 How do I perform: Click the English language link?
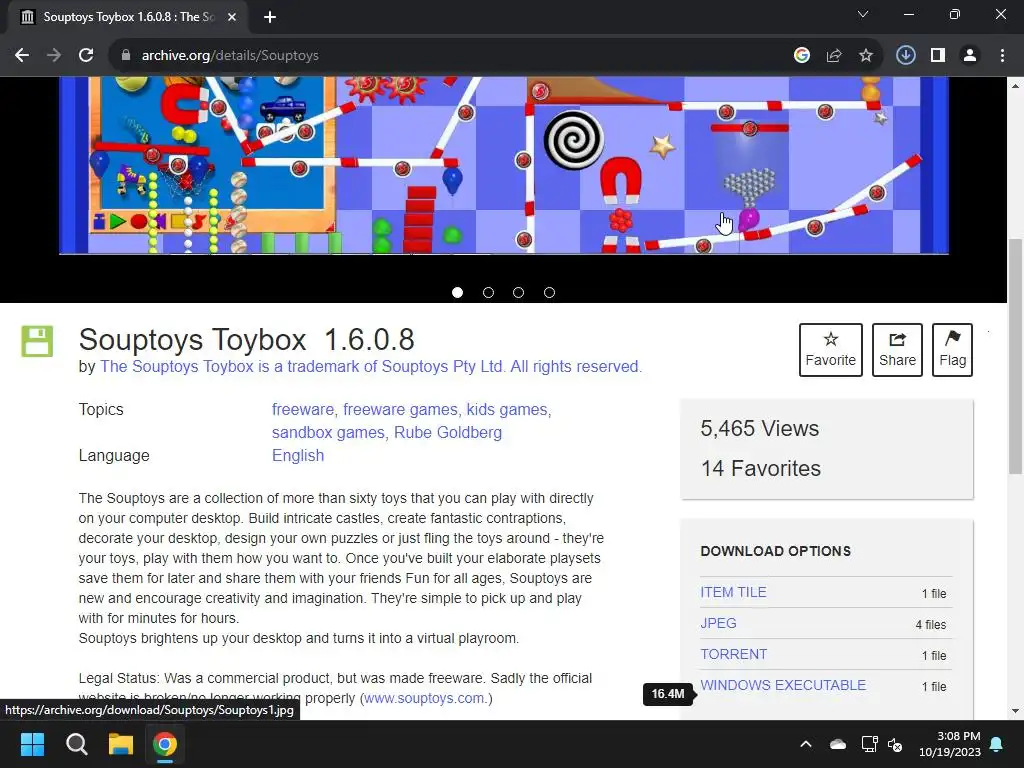(x=298, y=455)
